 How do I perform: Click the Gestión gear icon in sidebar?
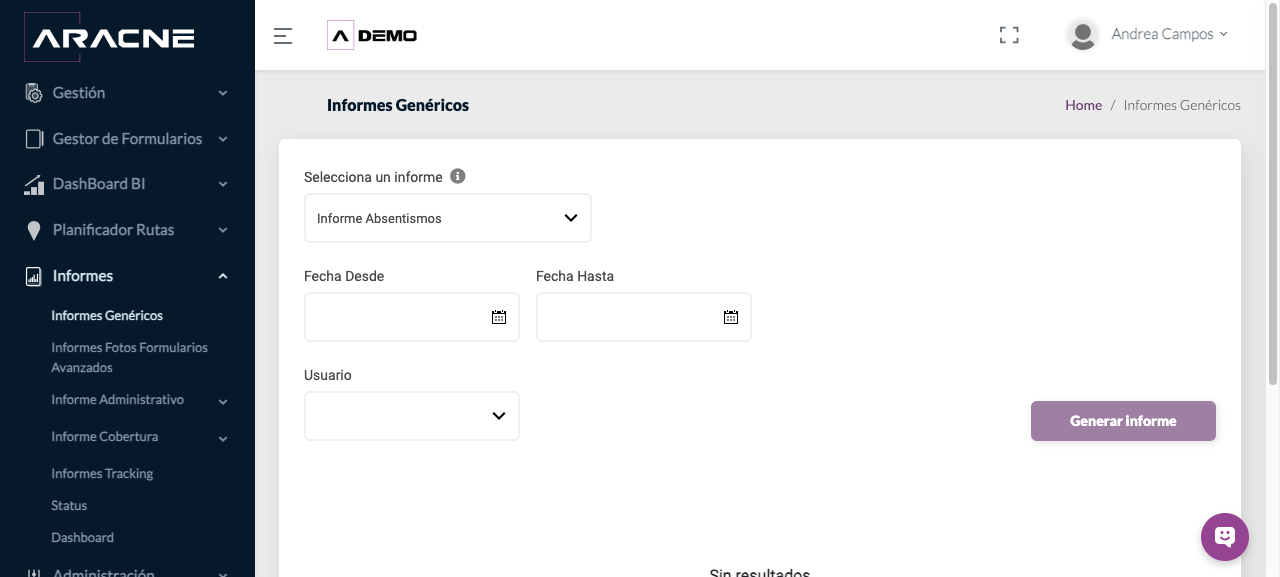pos(34,93)
